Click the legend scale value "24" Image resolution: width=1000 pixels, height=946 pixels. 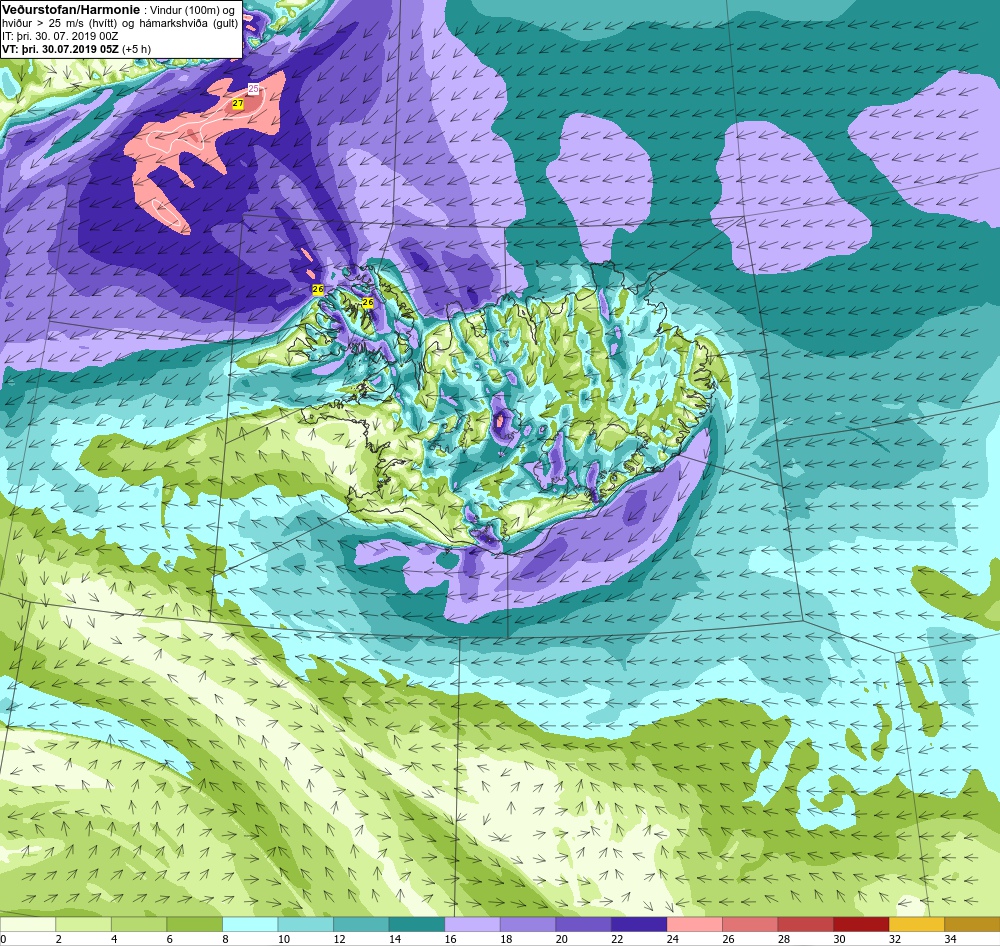click(672, 939)
